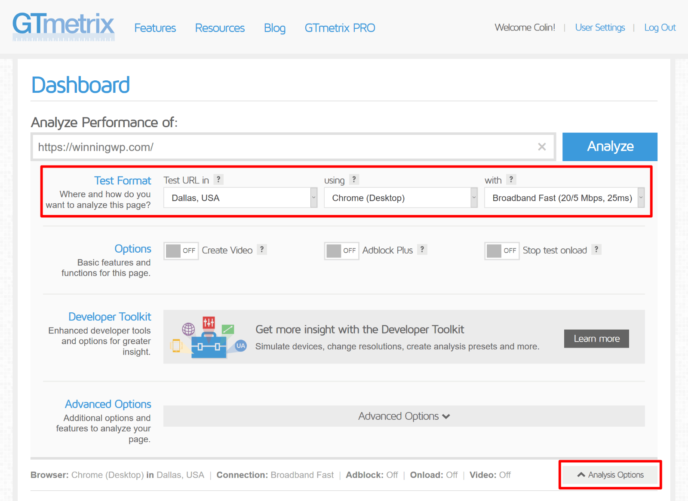Toggle the Create Video switch

point(181,251)
